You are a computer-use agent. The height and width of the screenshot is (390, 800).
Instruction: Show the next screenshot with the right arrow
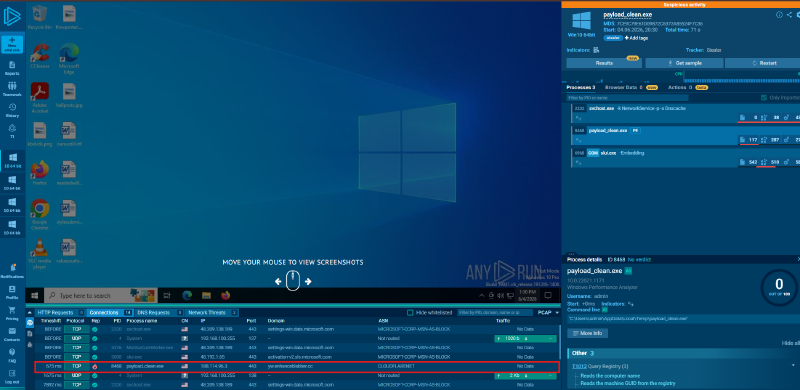click(308, 281)
